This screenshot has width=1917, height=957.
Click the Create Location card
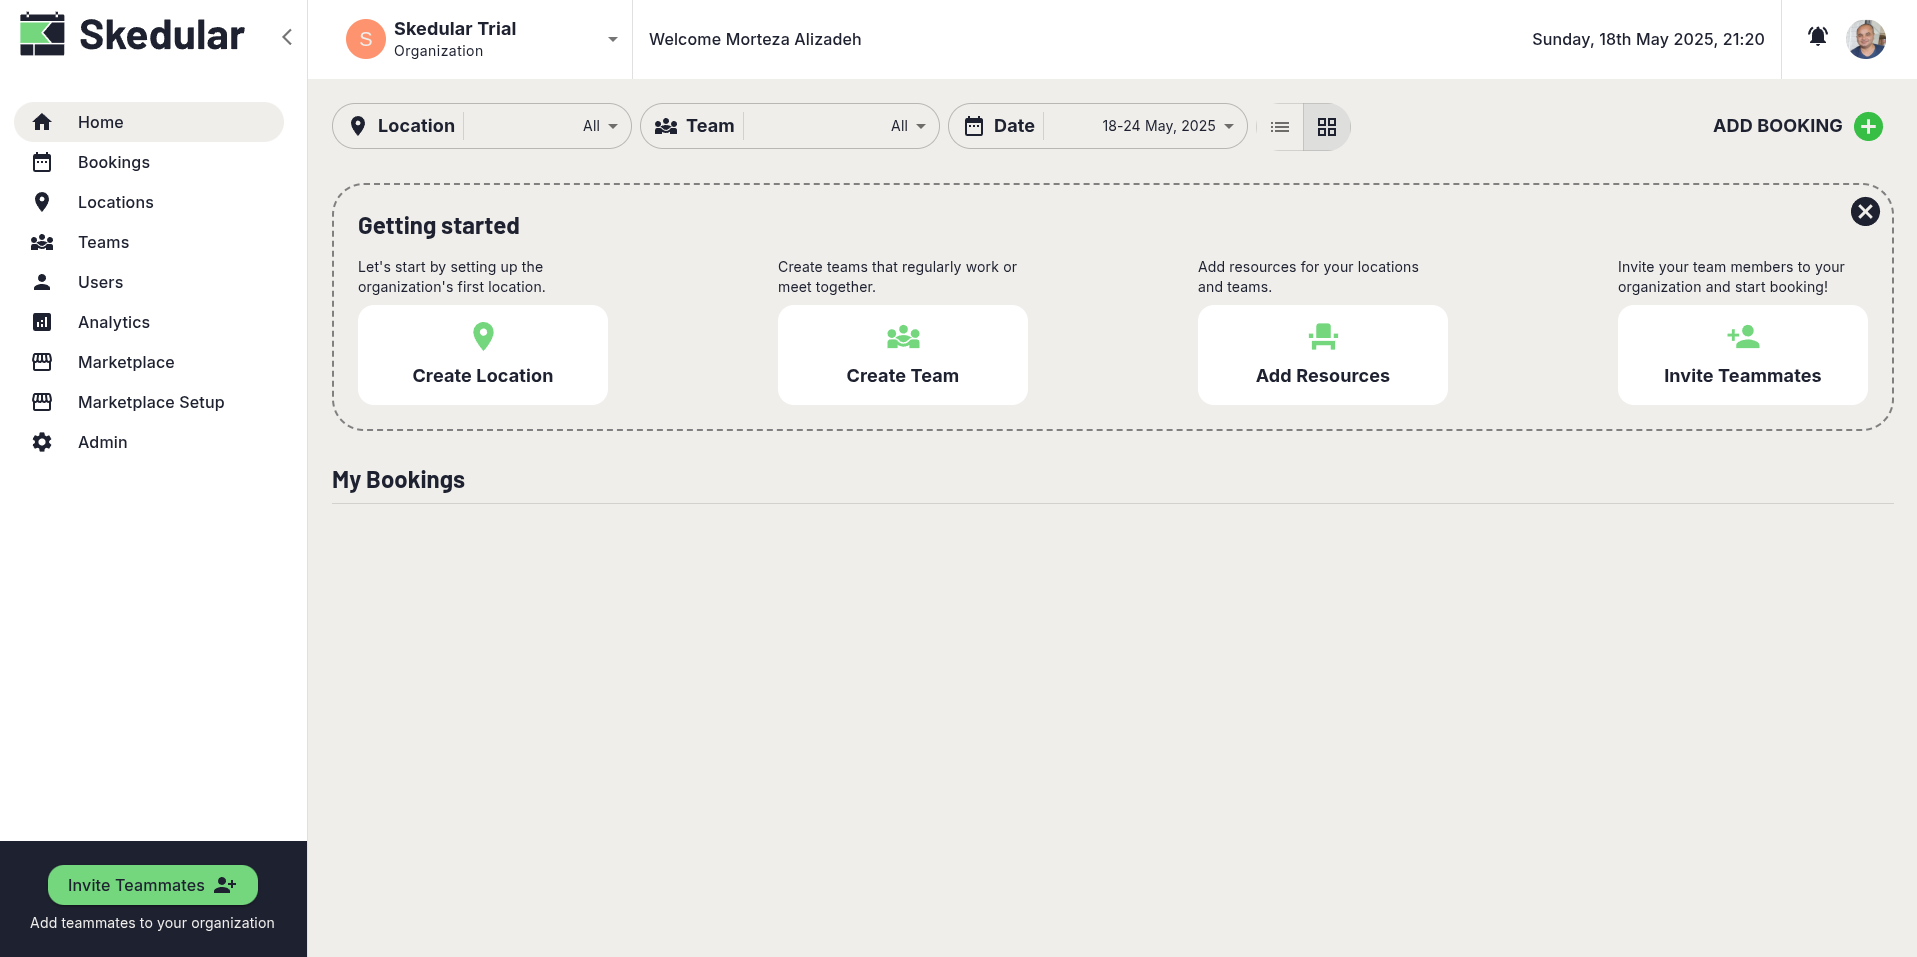click(482, 355)
